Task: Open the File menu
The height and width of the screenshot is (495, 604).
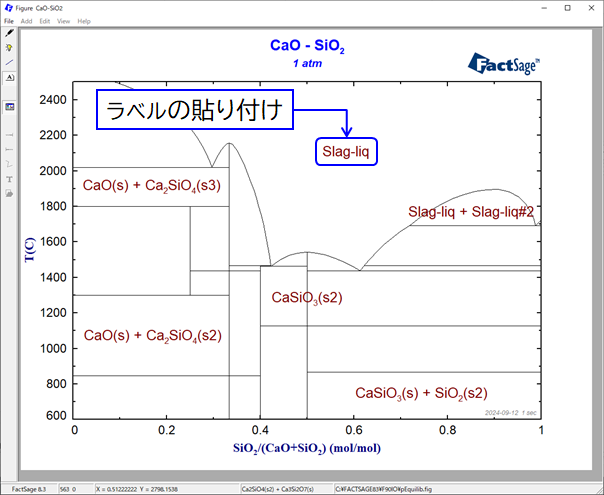Action: pyautogui.click(x=9, y=21)
